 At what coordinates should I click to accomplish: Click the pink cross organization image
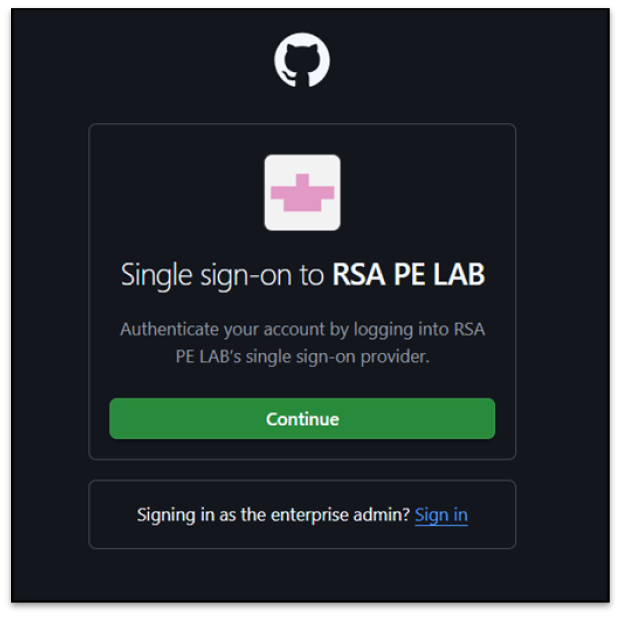pyautogui.click(x=302, y=193)
